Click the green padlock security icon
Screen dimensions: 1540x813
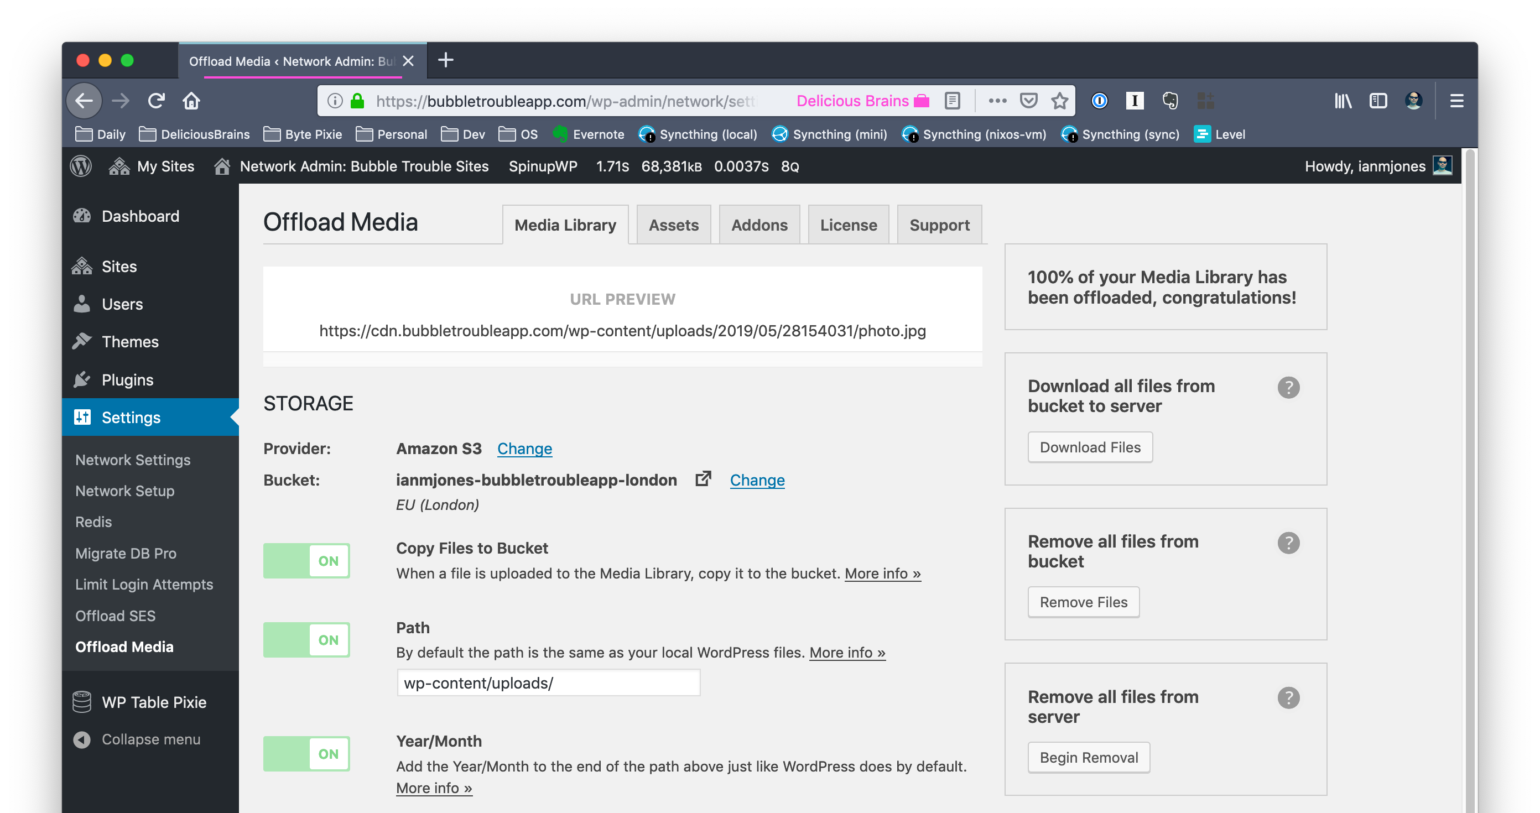357,101
